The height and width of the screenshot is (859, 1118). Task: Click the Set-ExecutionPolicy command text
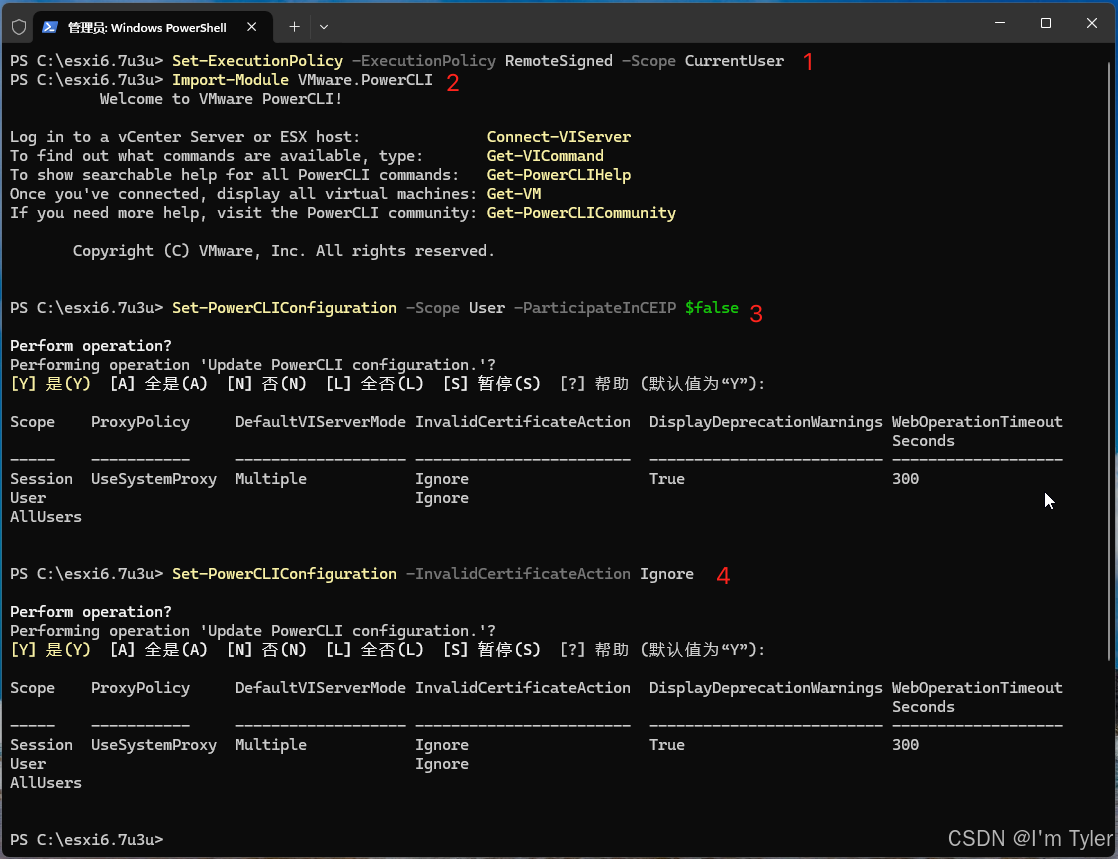(x=257, y=61)
